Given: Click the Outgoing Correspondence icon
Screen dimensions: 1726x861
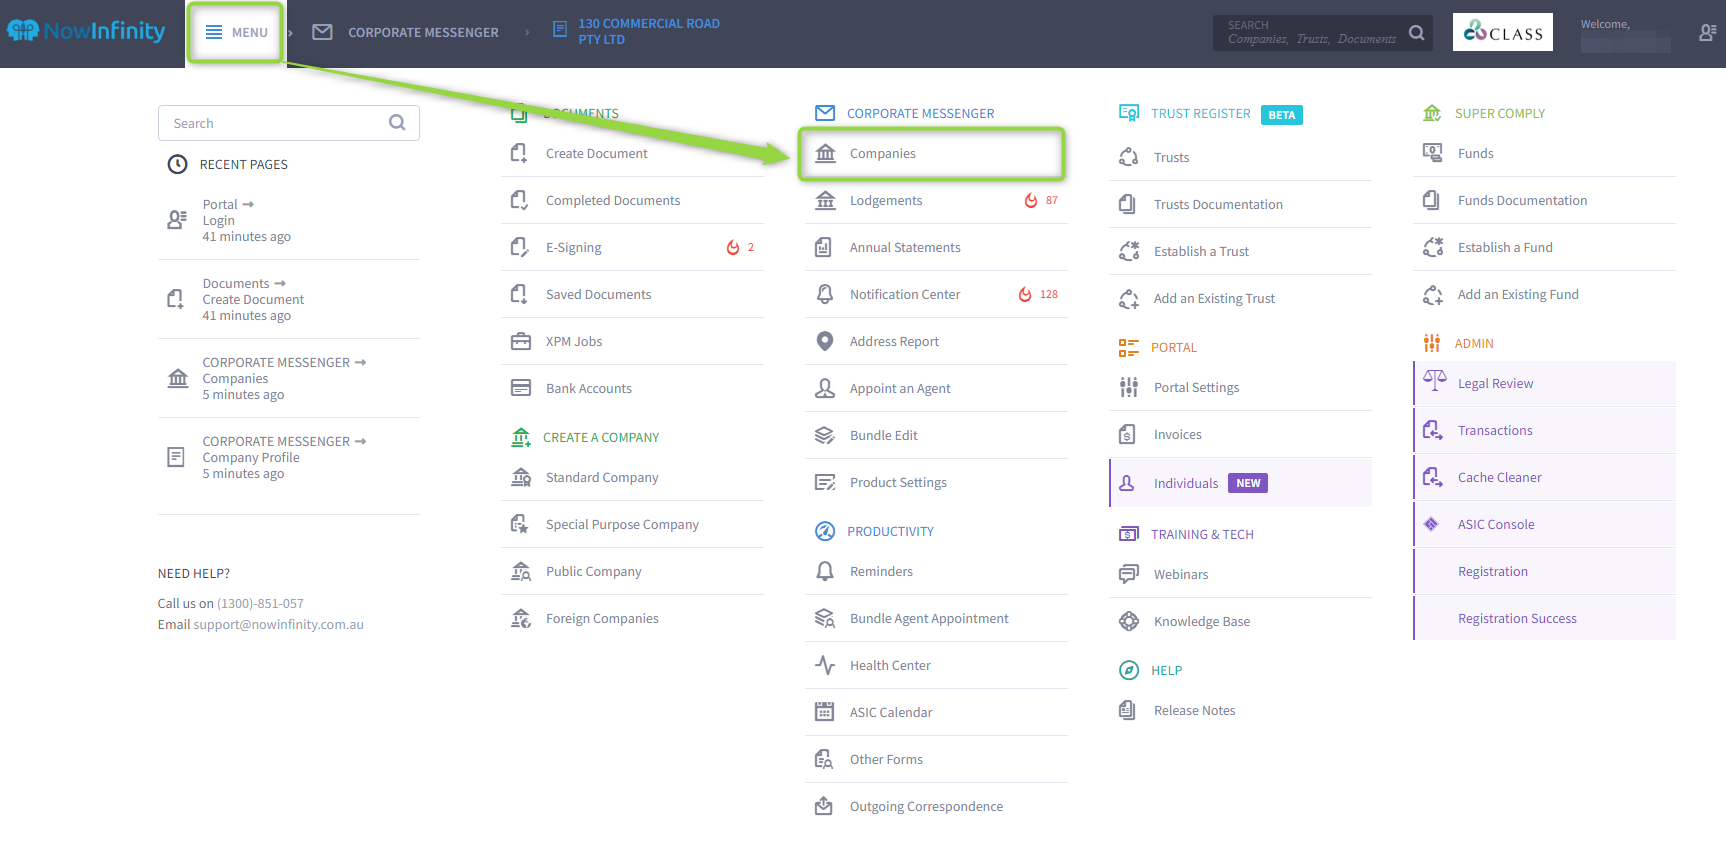Looking at the screenshot, I should tap(824, 806).
